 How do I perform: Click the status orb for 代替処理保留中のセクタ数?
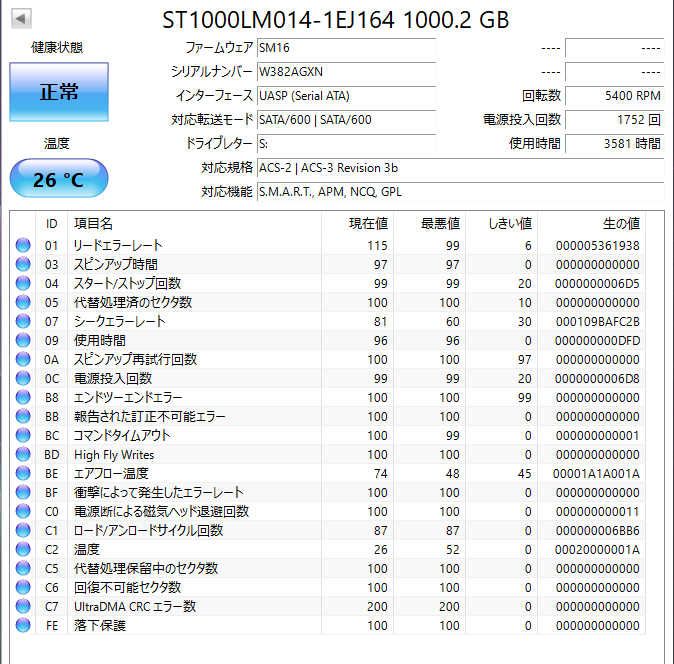23,568
